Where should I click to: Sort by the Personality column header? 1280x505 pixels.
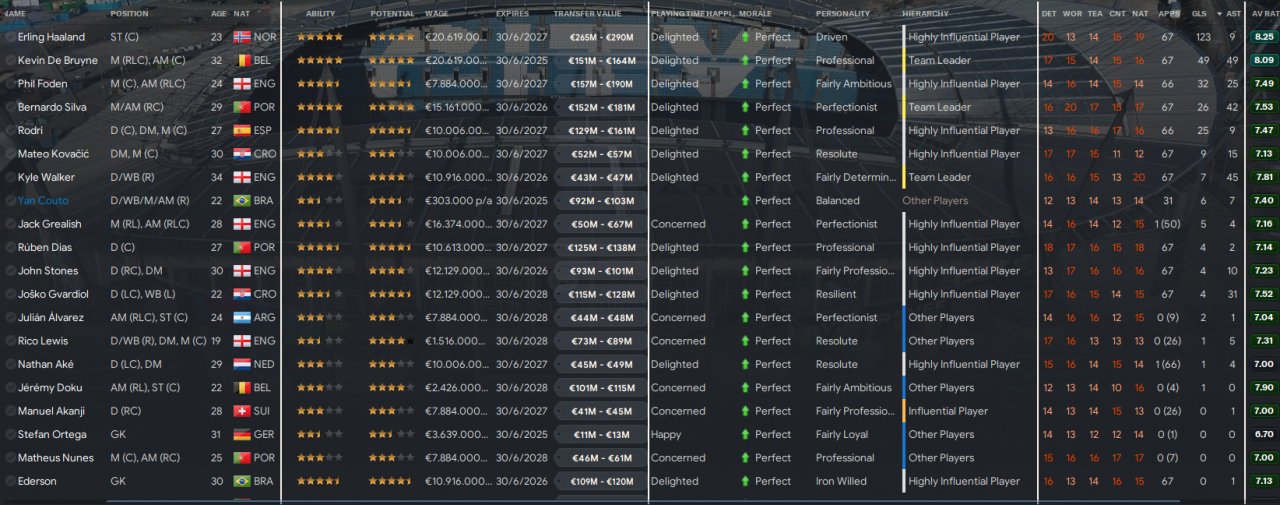pos(842,14)
